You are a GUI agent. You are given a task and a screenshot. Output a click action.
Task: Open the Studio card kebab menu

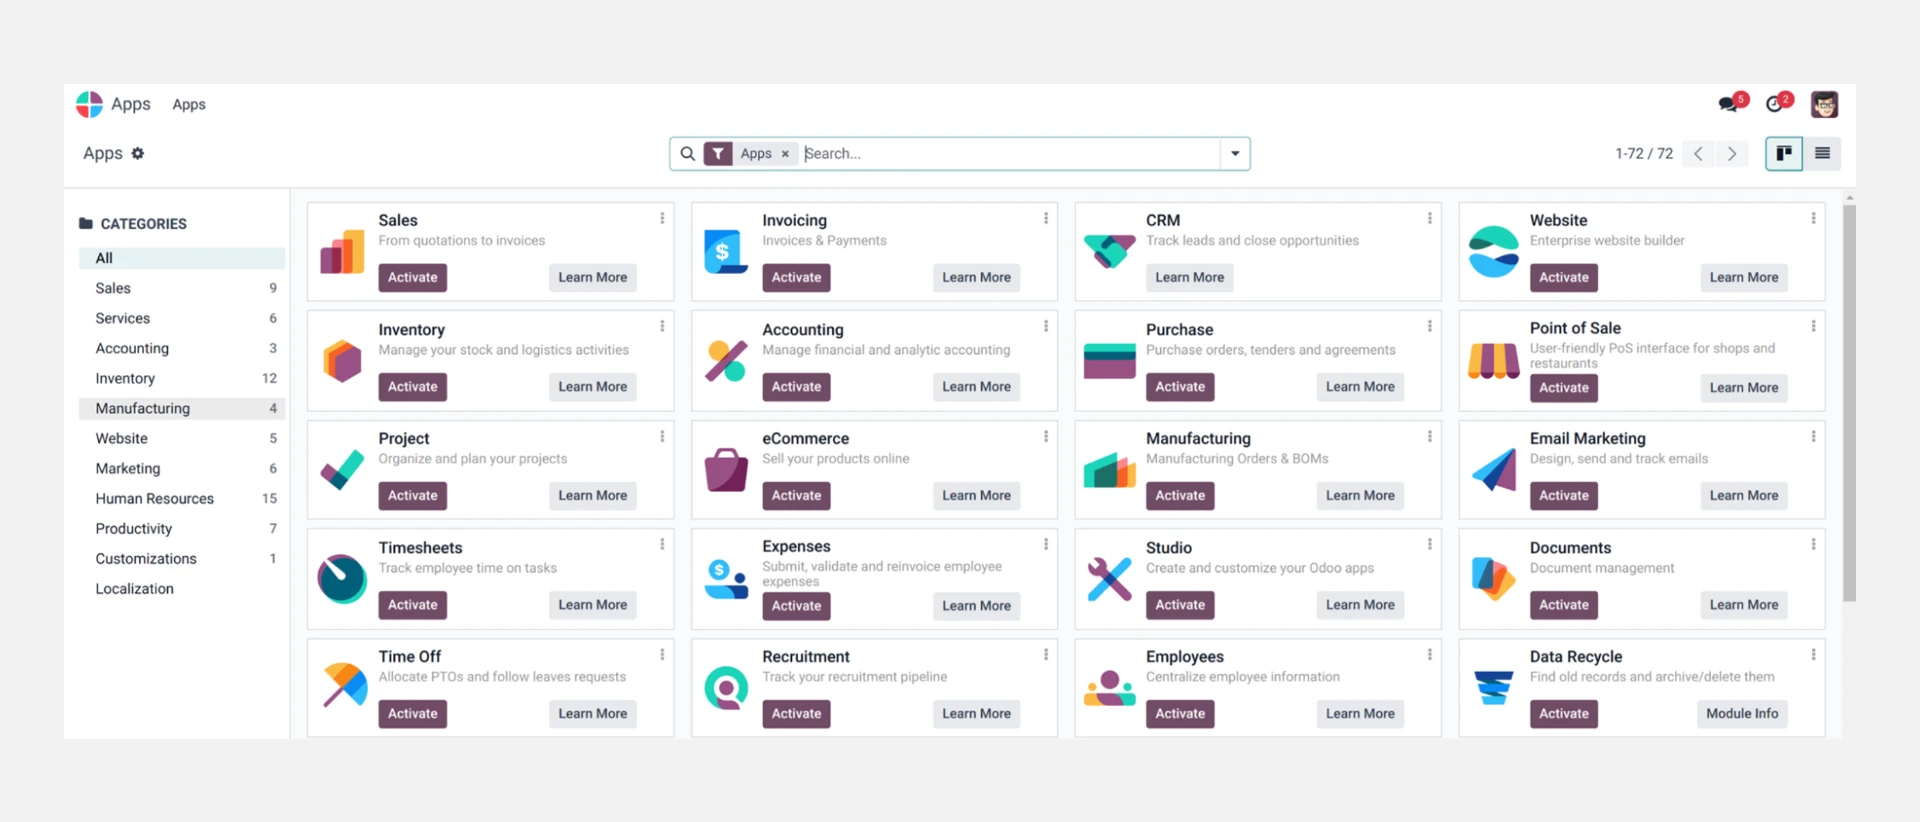(x=1430, y=544)
